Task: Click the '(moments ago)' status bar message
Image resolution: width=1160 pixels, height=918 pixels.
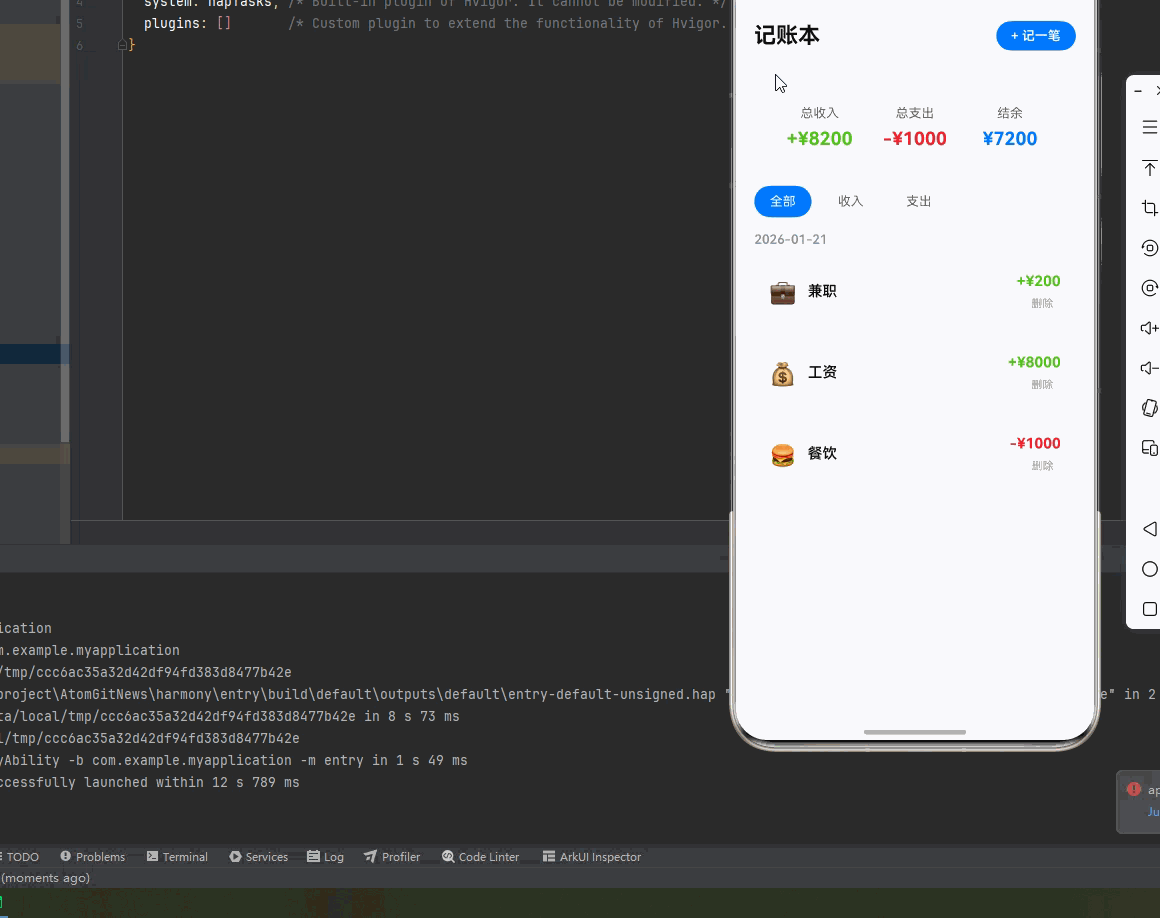Action: pyautogui.click(x=45, y=878)
